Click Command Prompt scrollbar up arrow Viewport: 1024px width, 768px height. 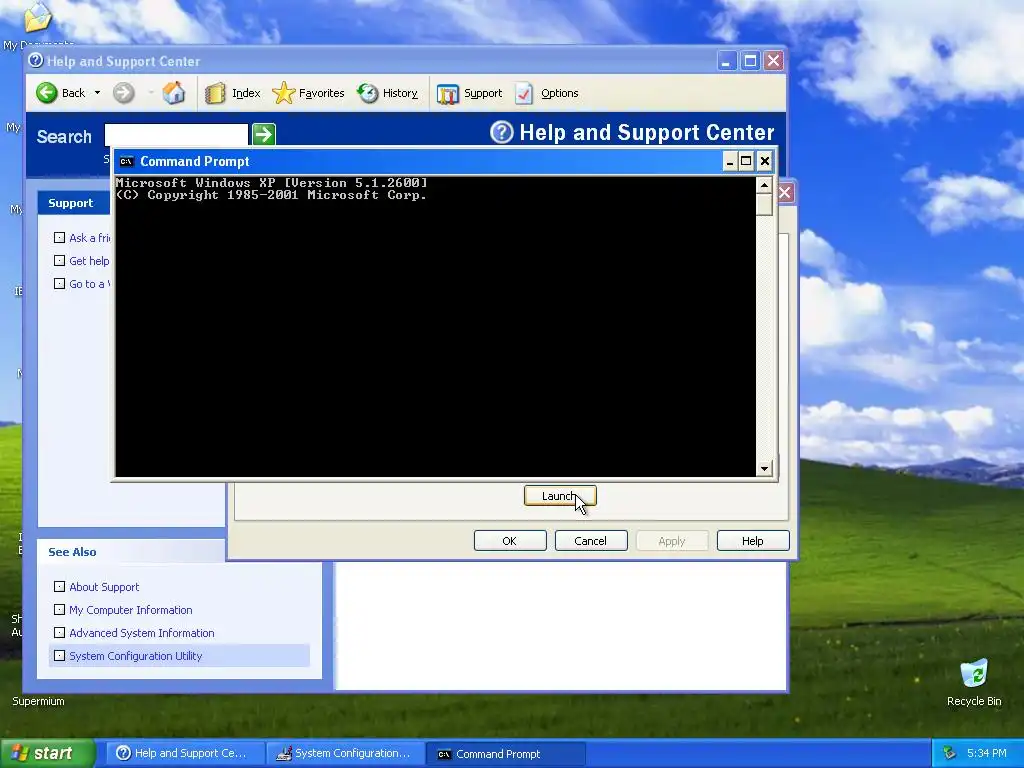764,185
